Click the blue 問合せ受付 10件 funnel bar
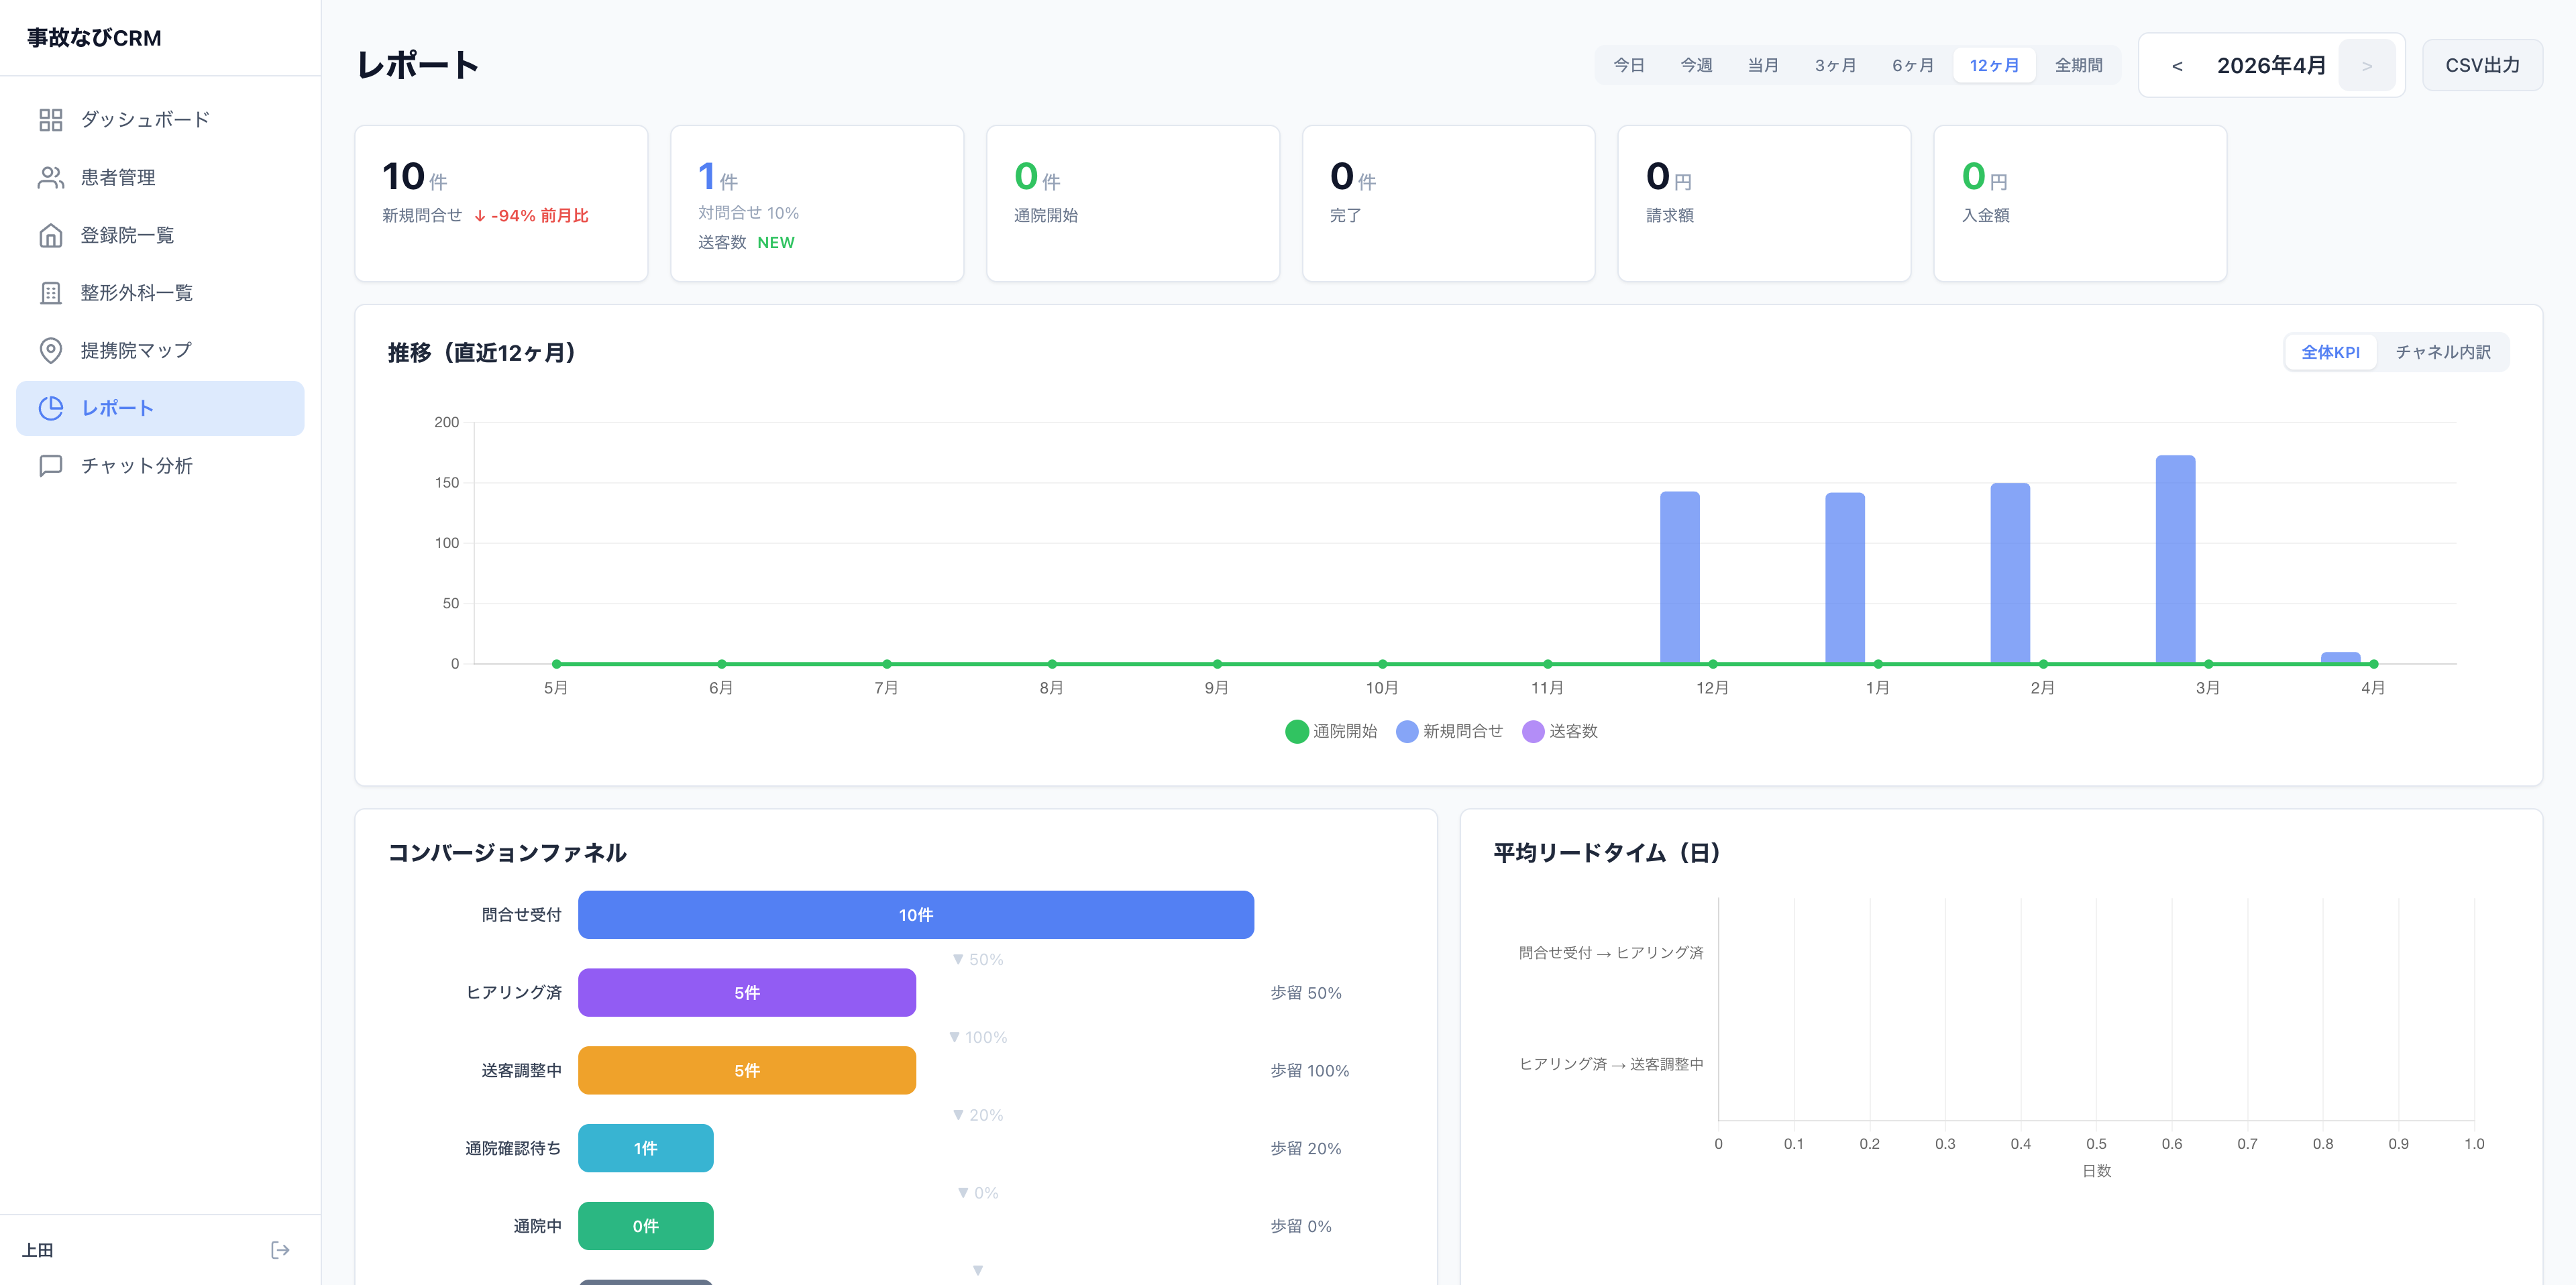The width and height of the screenshot is (2576, 1285). click(915, 915)
